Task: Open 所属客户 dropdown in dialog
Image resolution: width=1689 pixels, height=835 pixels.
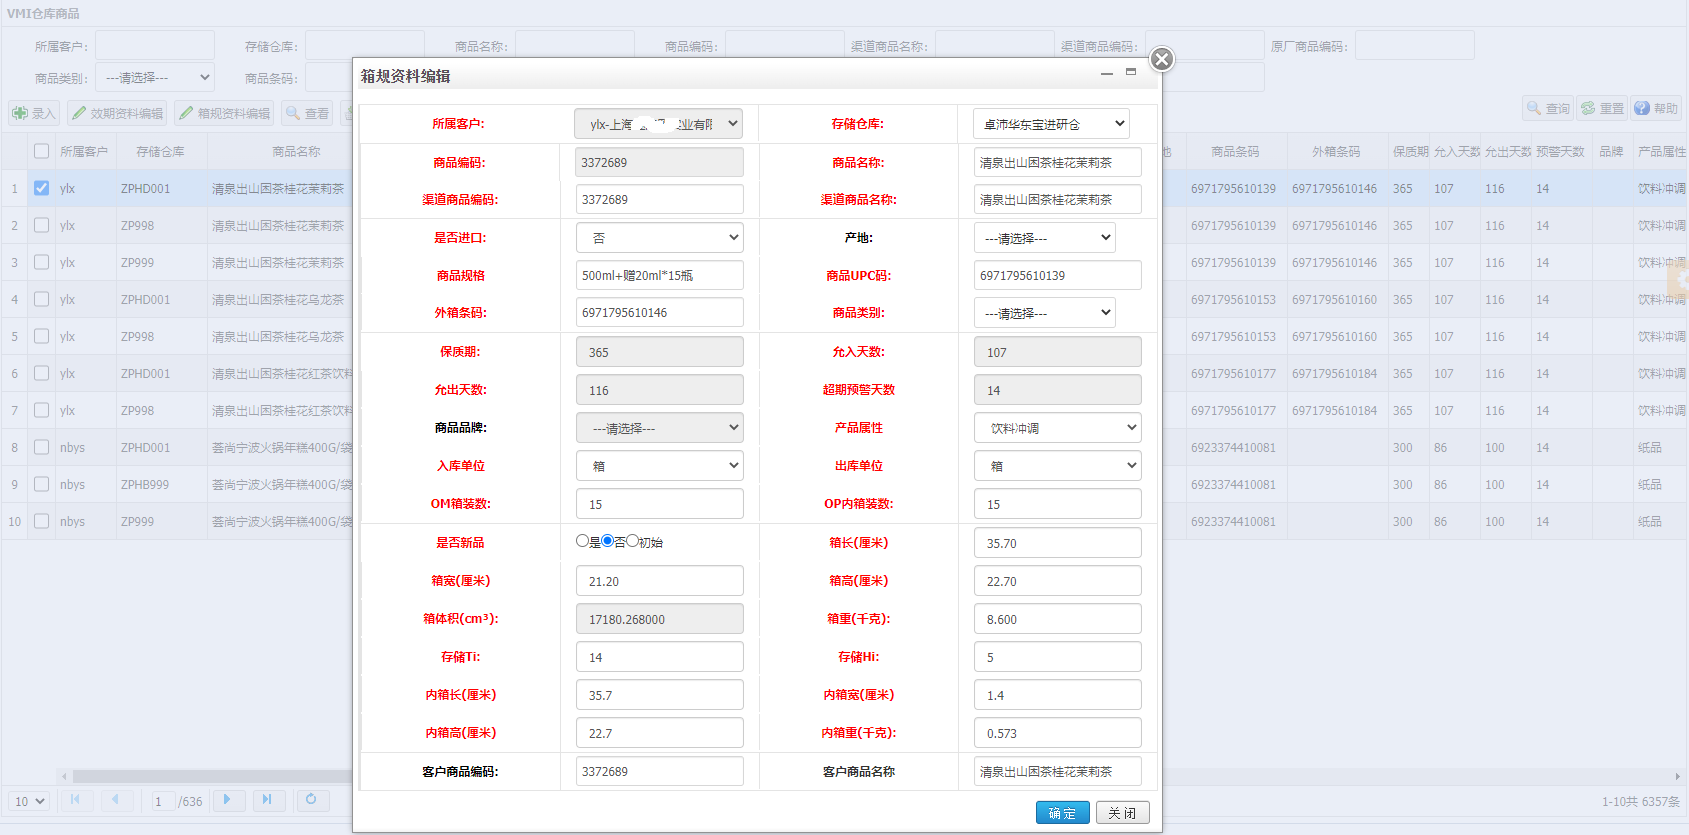Action: [658, 124]
